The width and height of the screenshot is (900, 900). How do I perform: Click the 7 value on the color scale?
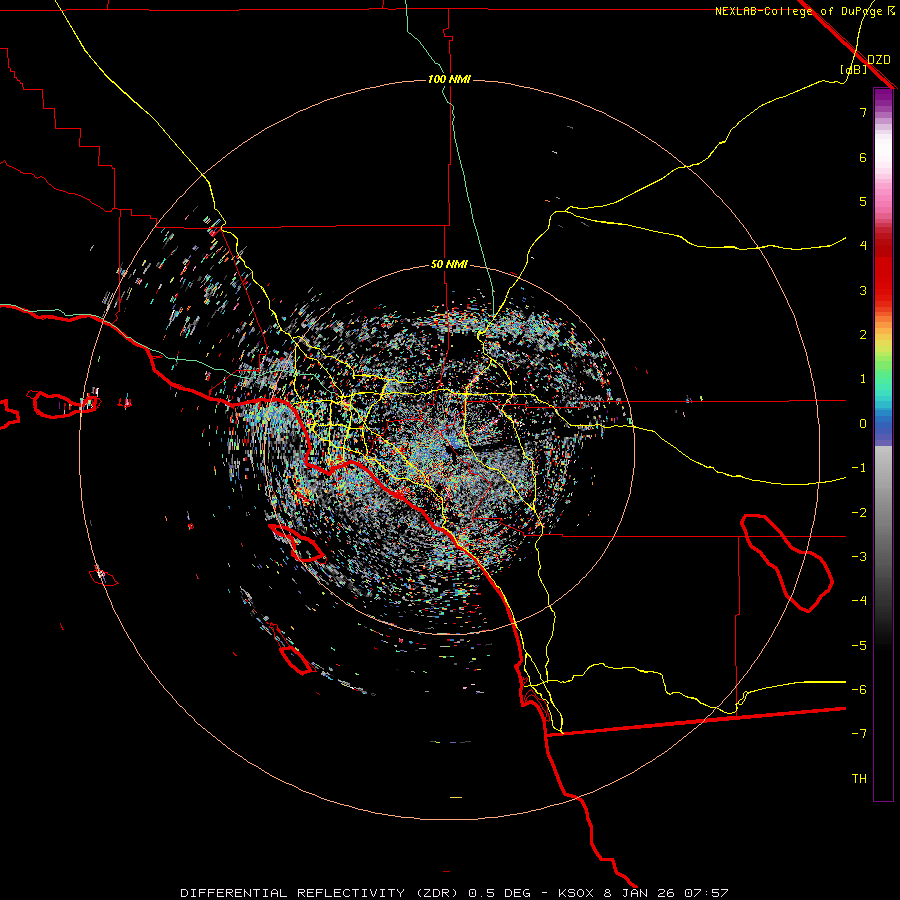(863, 112)
